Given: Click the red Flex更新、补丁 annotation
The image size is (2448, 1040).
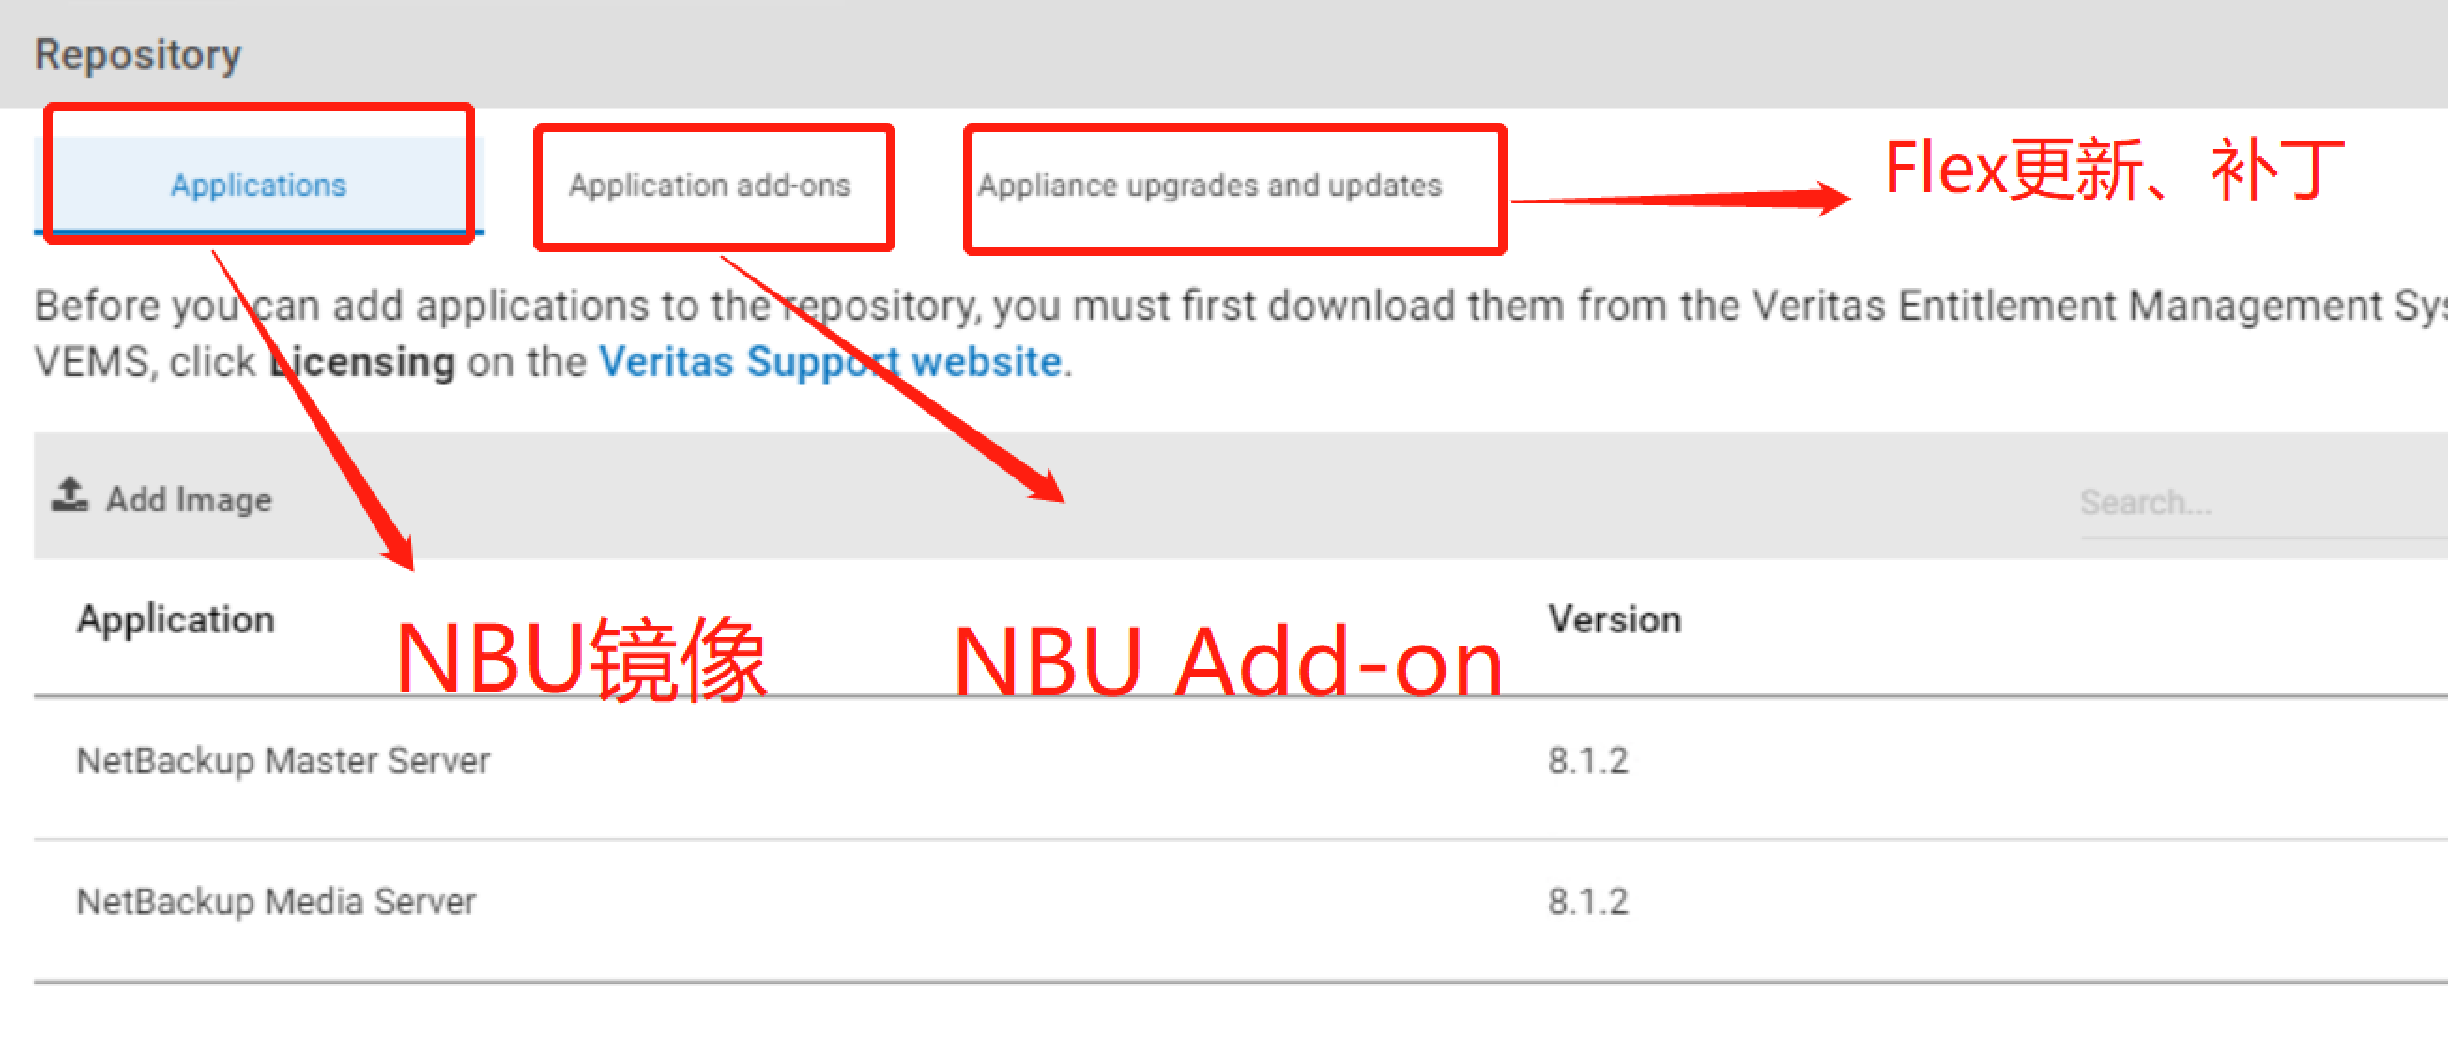Looking at the screenshot, I should (2115, 169).
